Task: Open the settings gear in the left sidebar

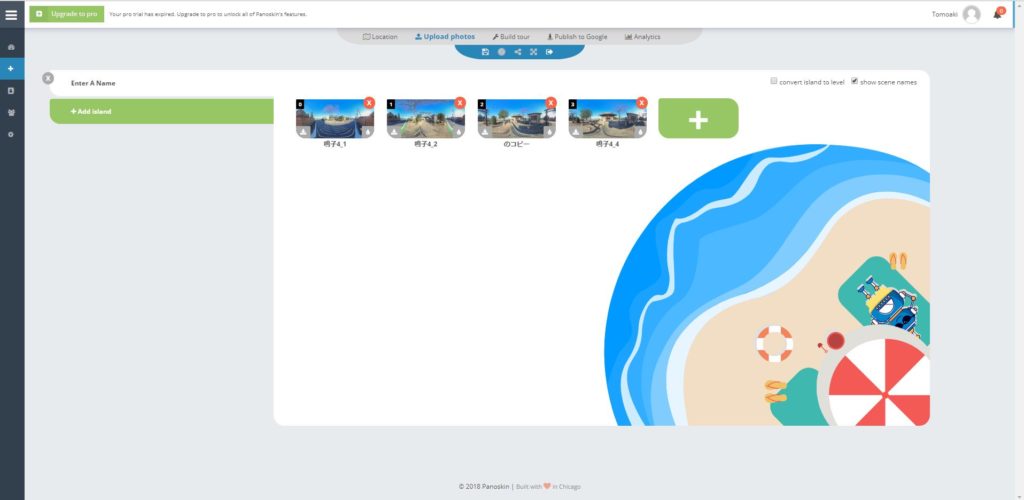Action: coord(11,134)
